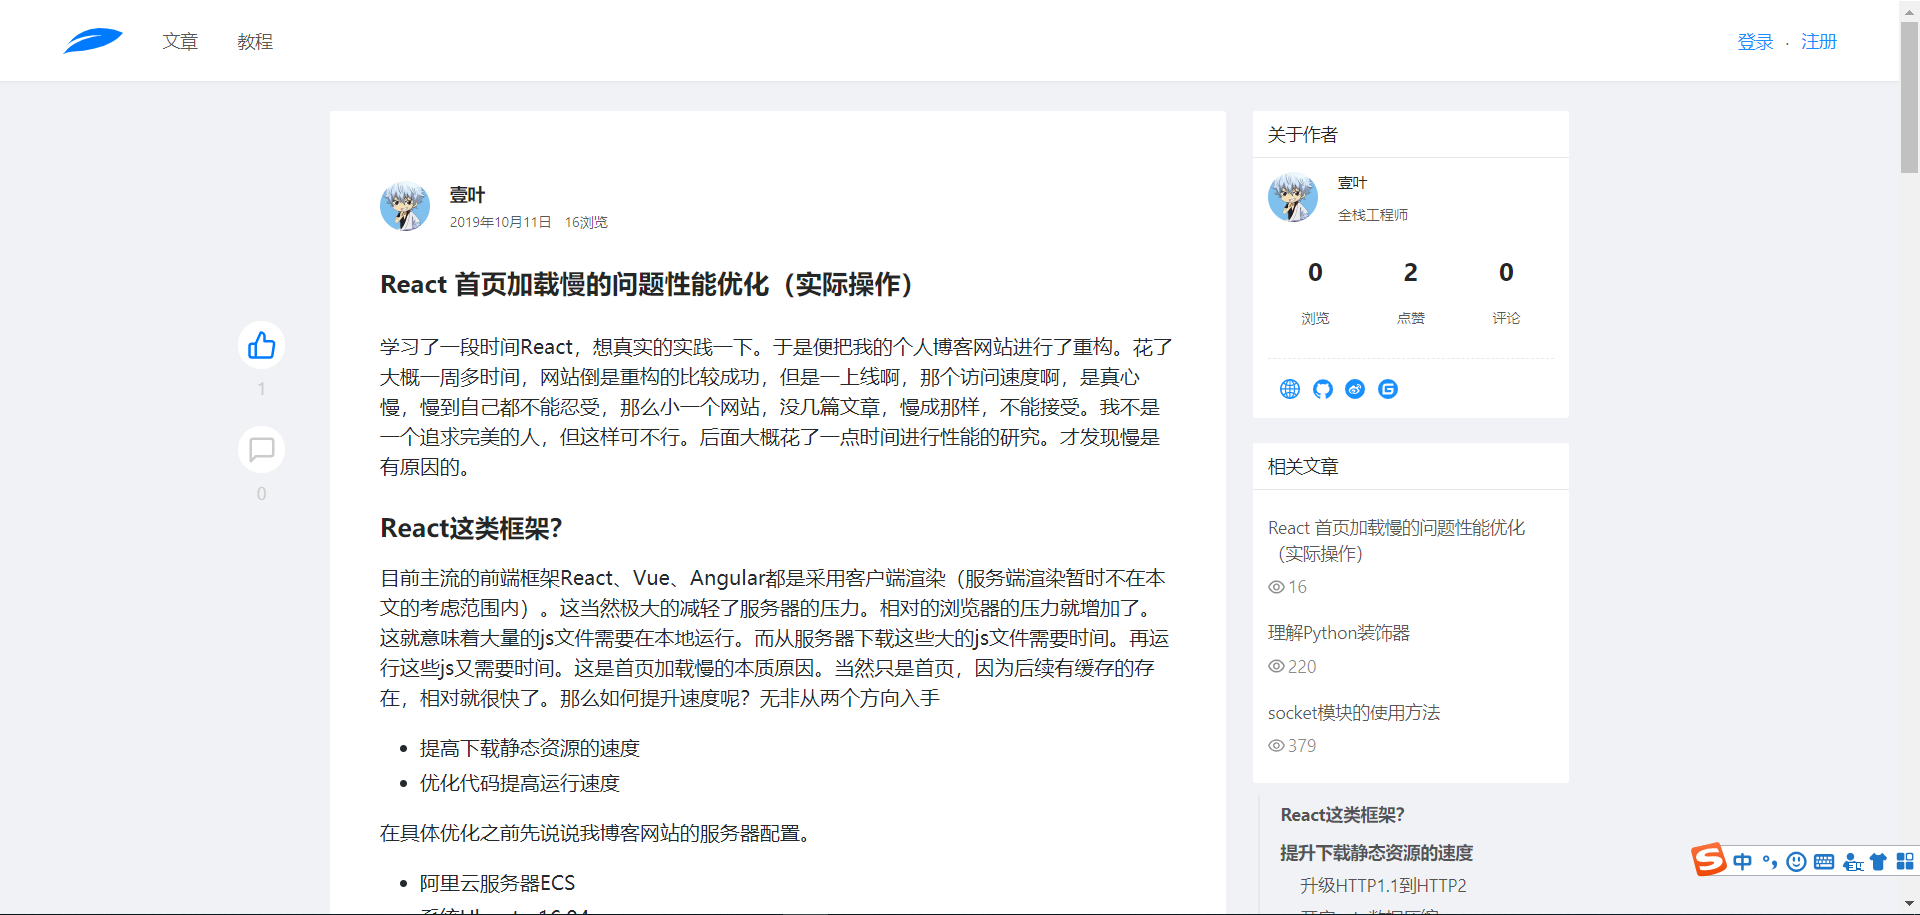The height and width of the screenshot is (915, 1920).
Task: Open Sogou toolbox grid menu
Action: tap(1905, 862)
